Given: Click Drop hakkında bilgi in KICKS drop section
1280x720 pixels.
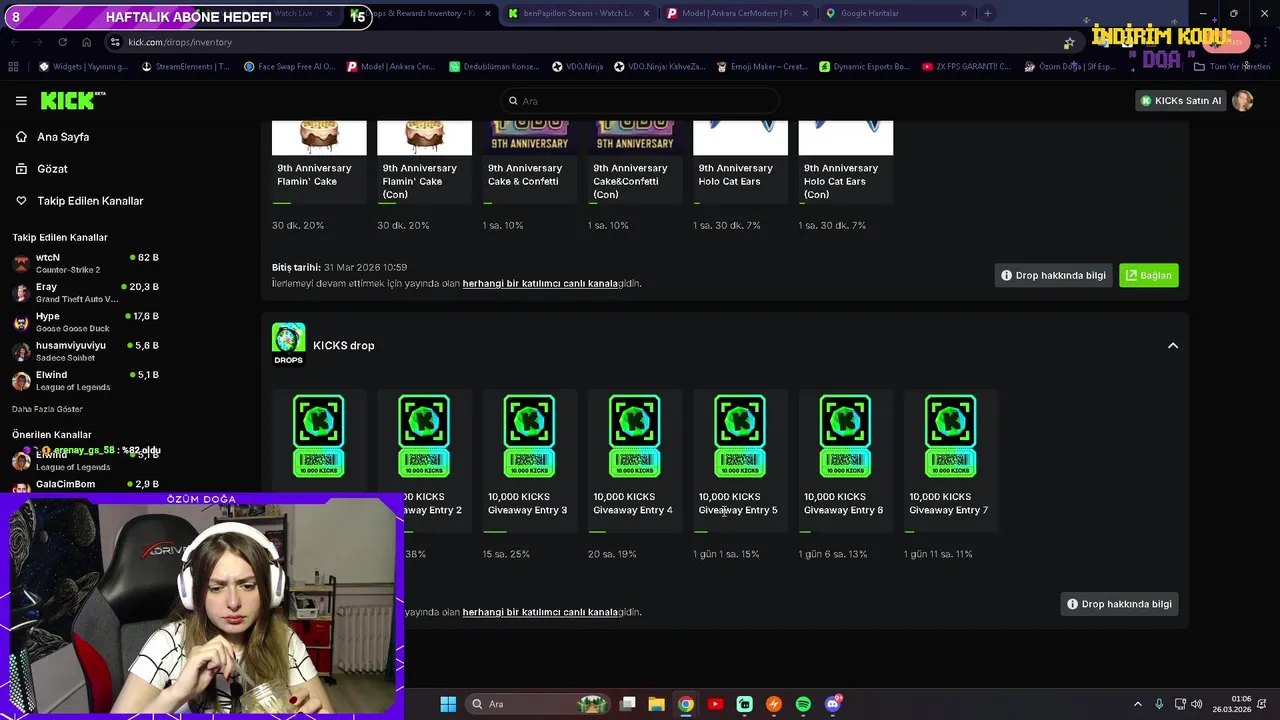Looking at the screenshot, I should (x=1119, y=604).
